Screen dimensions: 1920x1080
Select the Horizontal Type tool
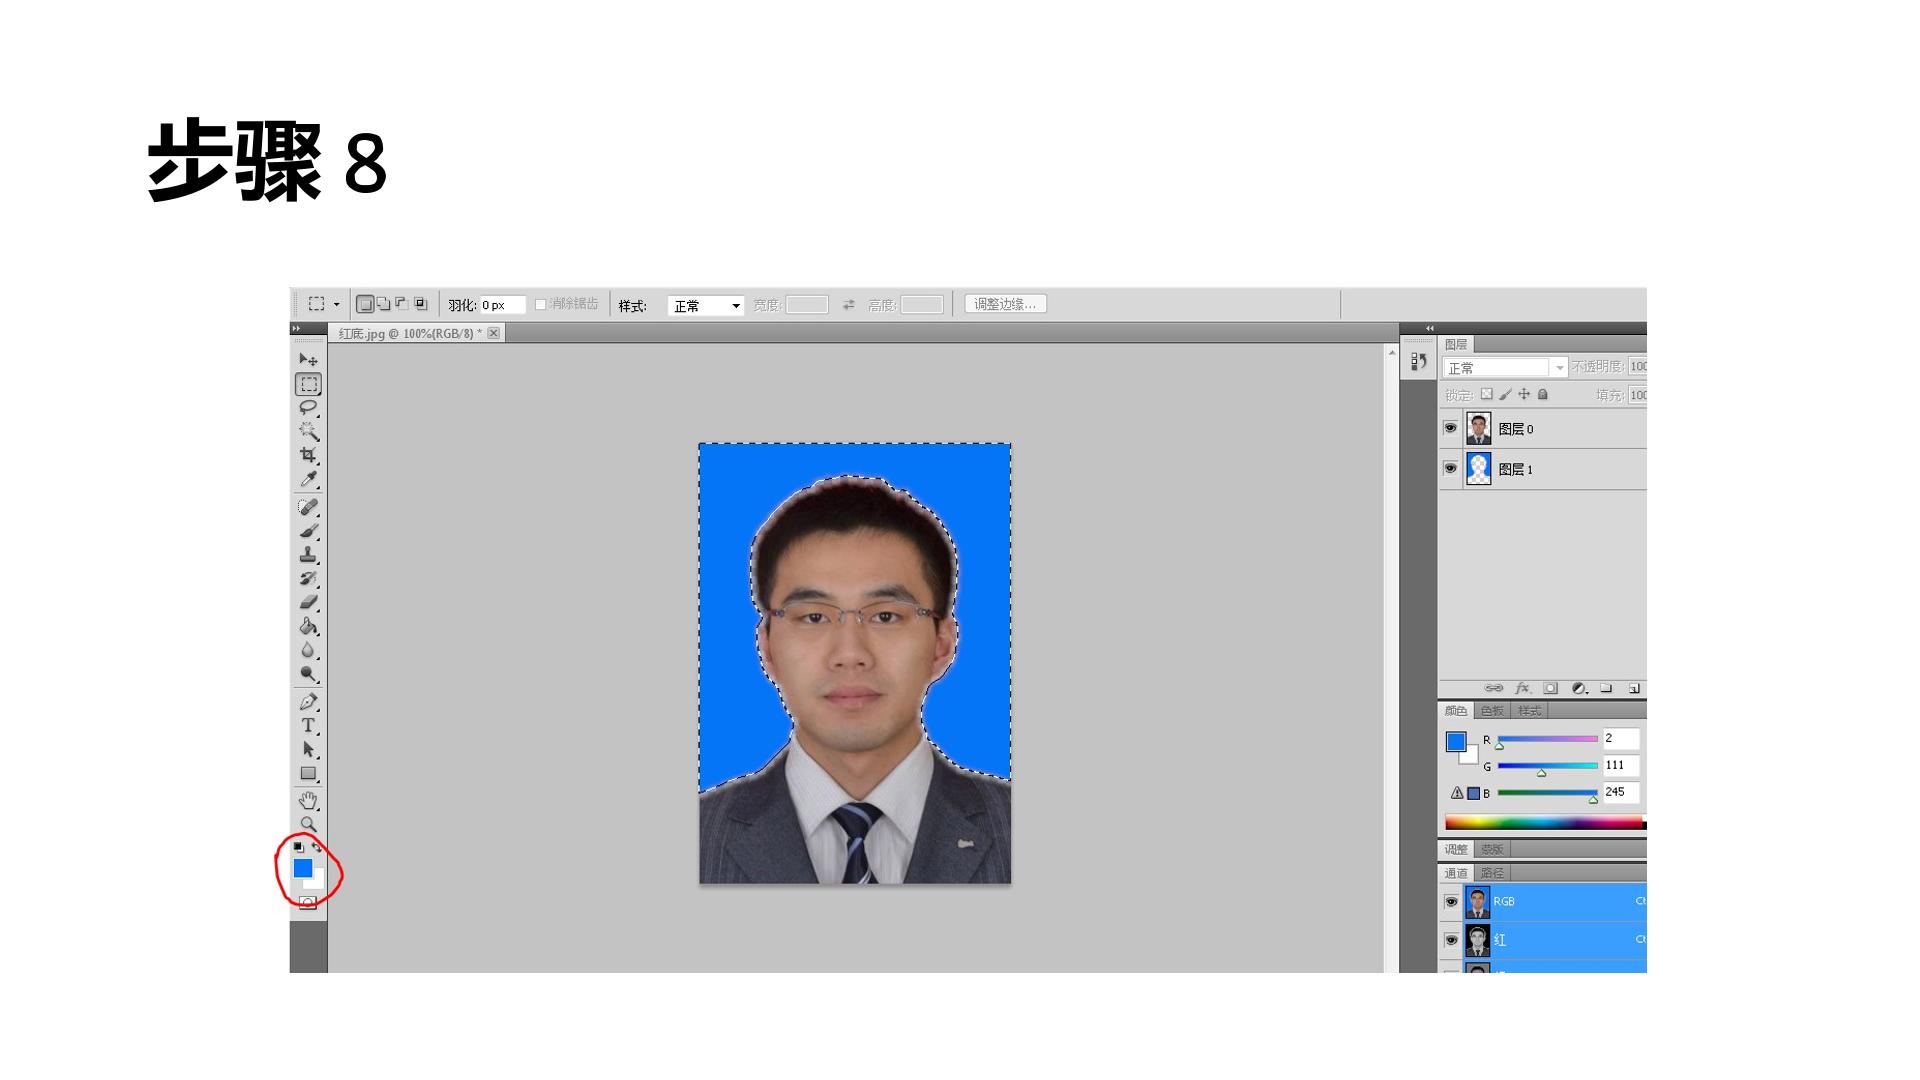[308, 726]
